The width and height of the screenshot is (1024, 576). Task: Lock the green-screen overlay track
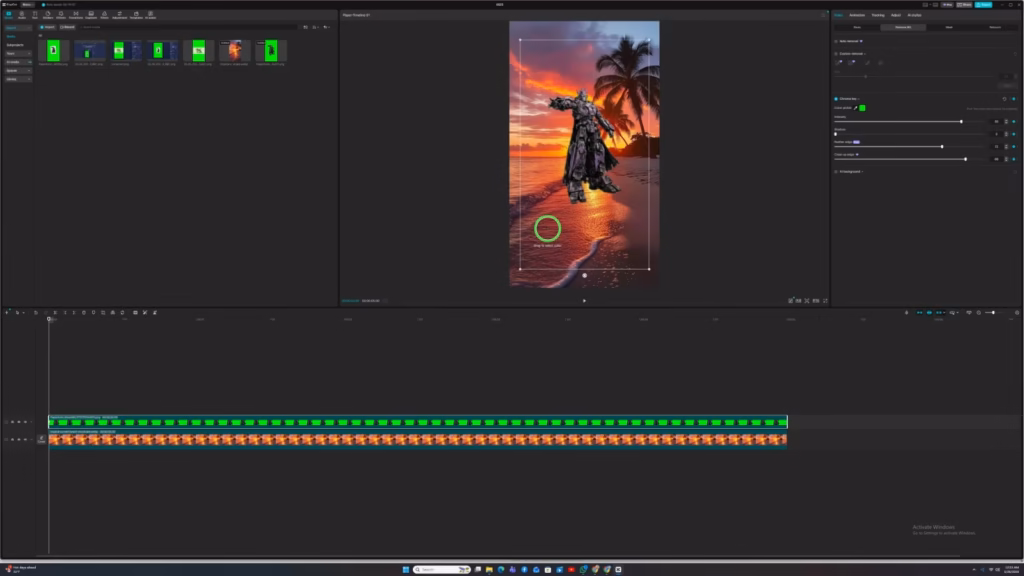(12, 422)
